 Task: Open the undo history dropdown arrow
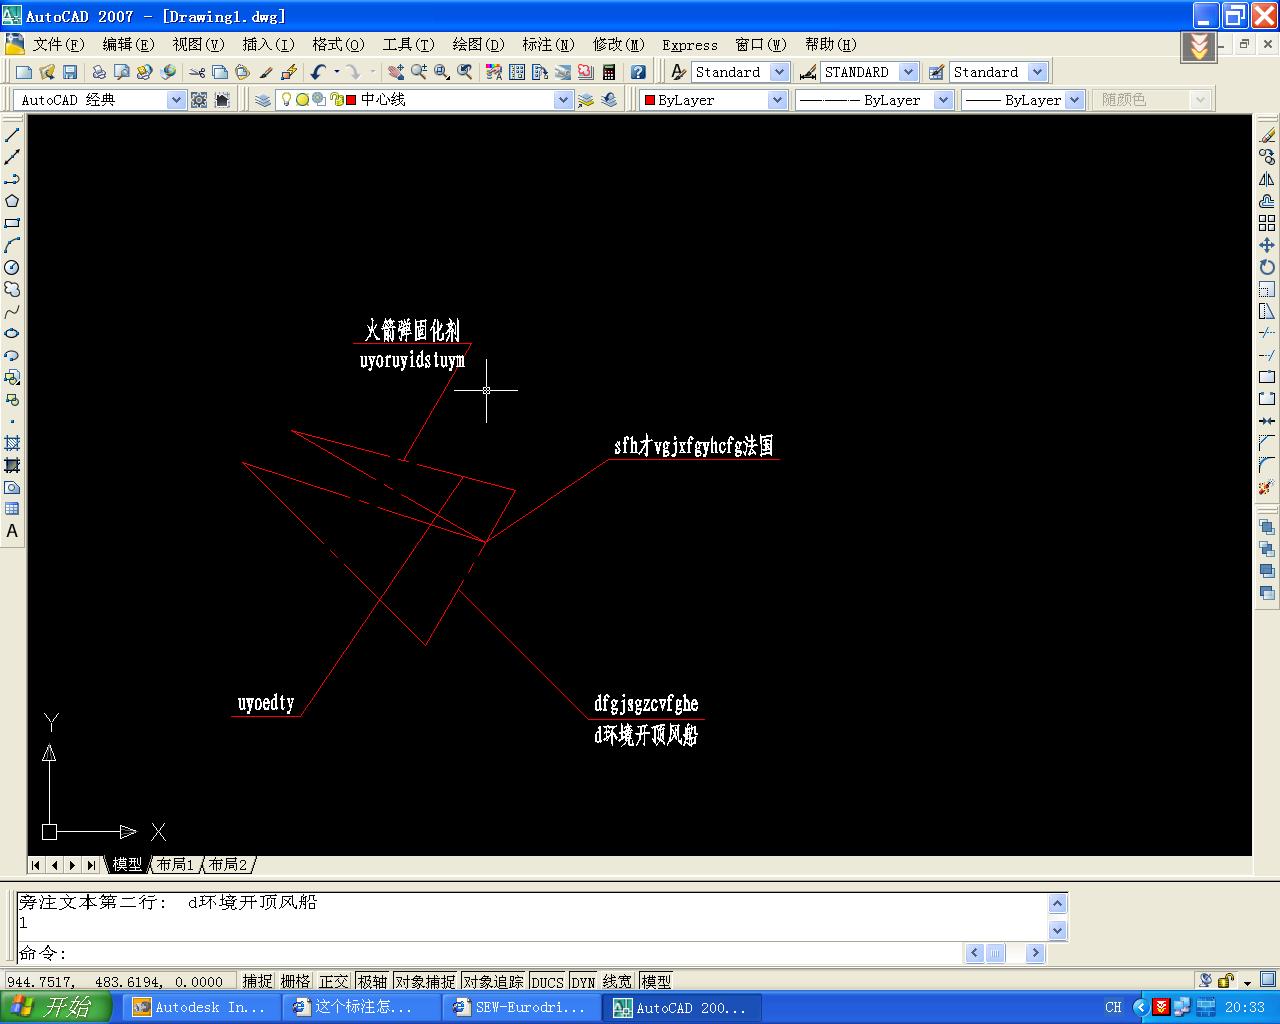[337, 72]
